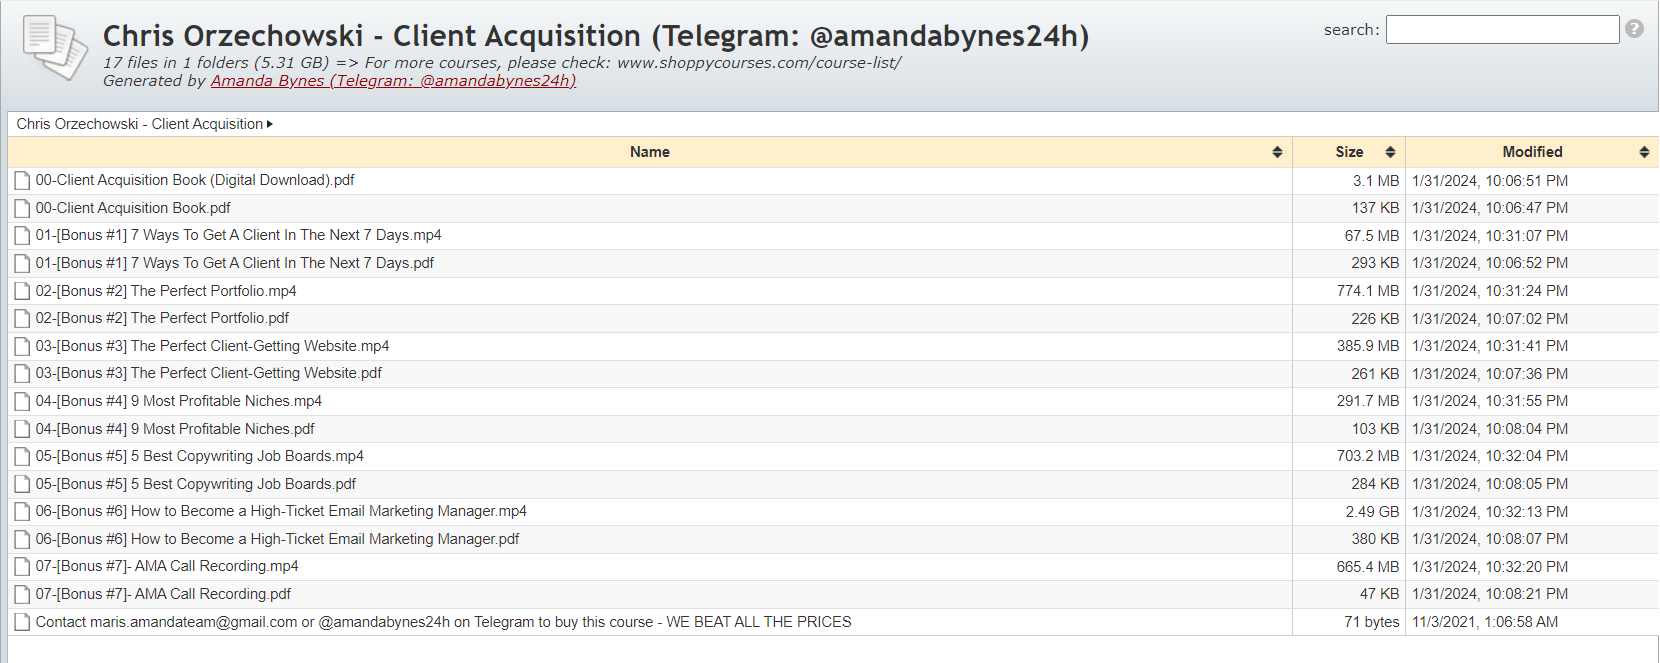
Task: Click file icon for Client Acquisition Book.pdf
Action: pyautogui.click(x=22, y=208)
